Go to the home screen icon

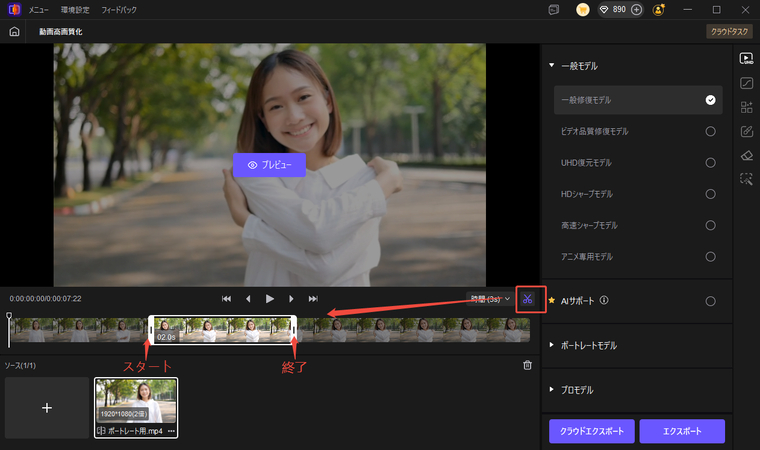click(14, 32)
